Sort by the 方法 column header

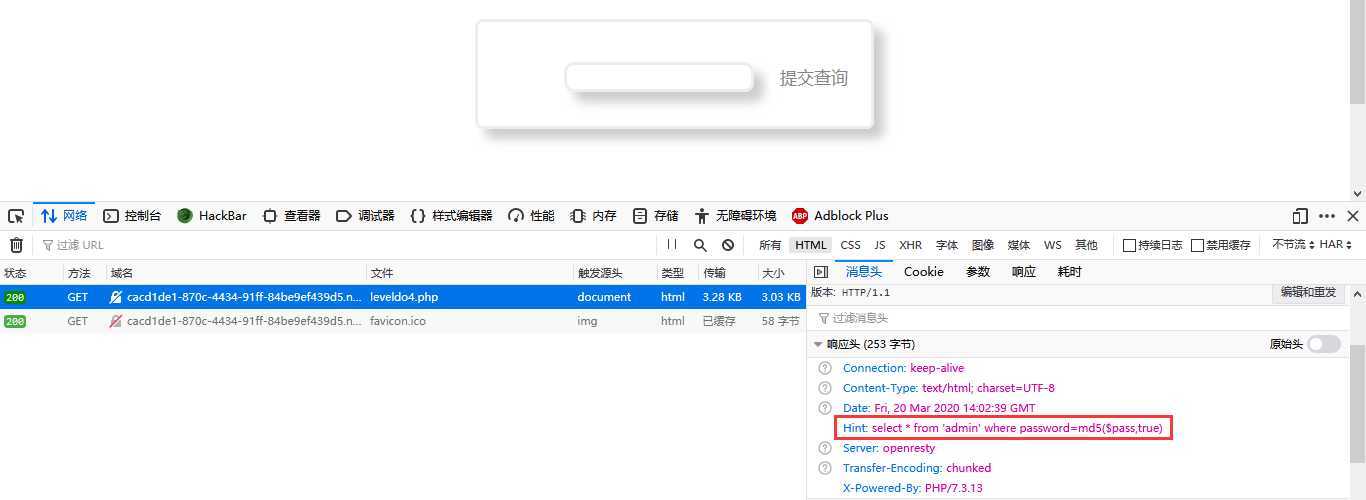pos(84,272)
